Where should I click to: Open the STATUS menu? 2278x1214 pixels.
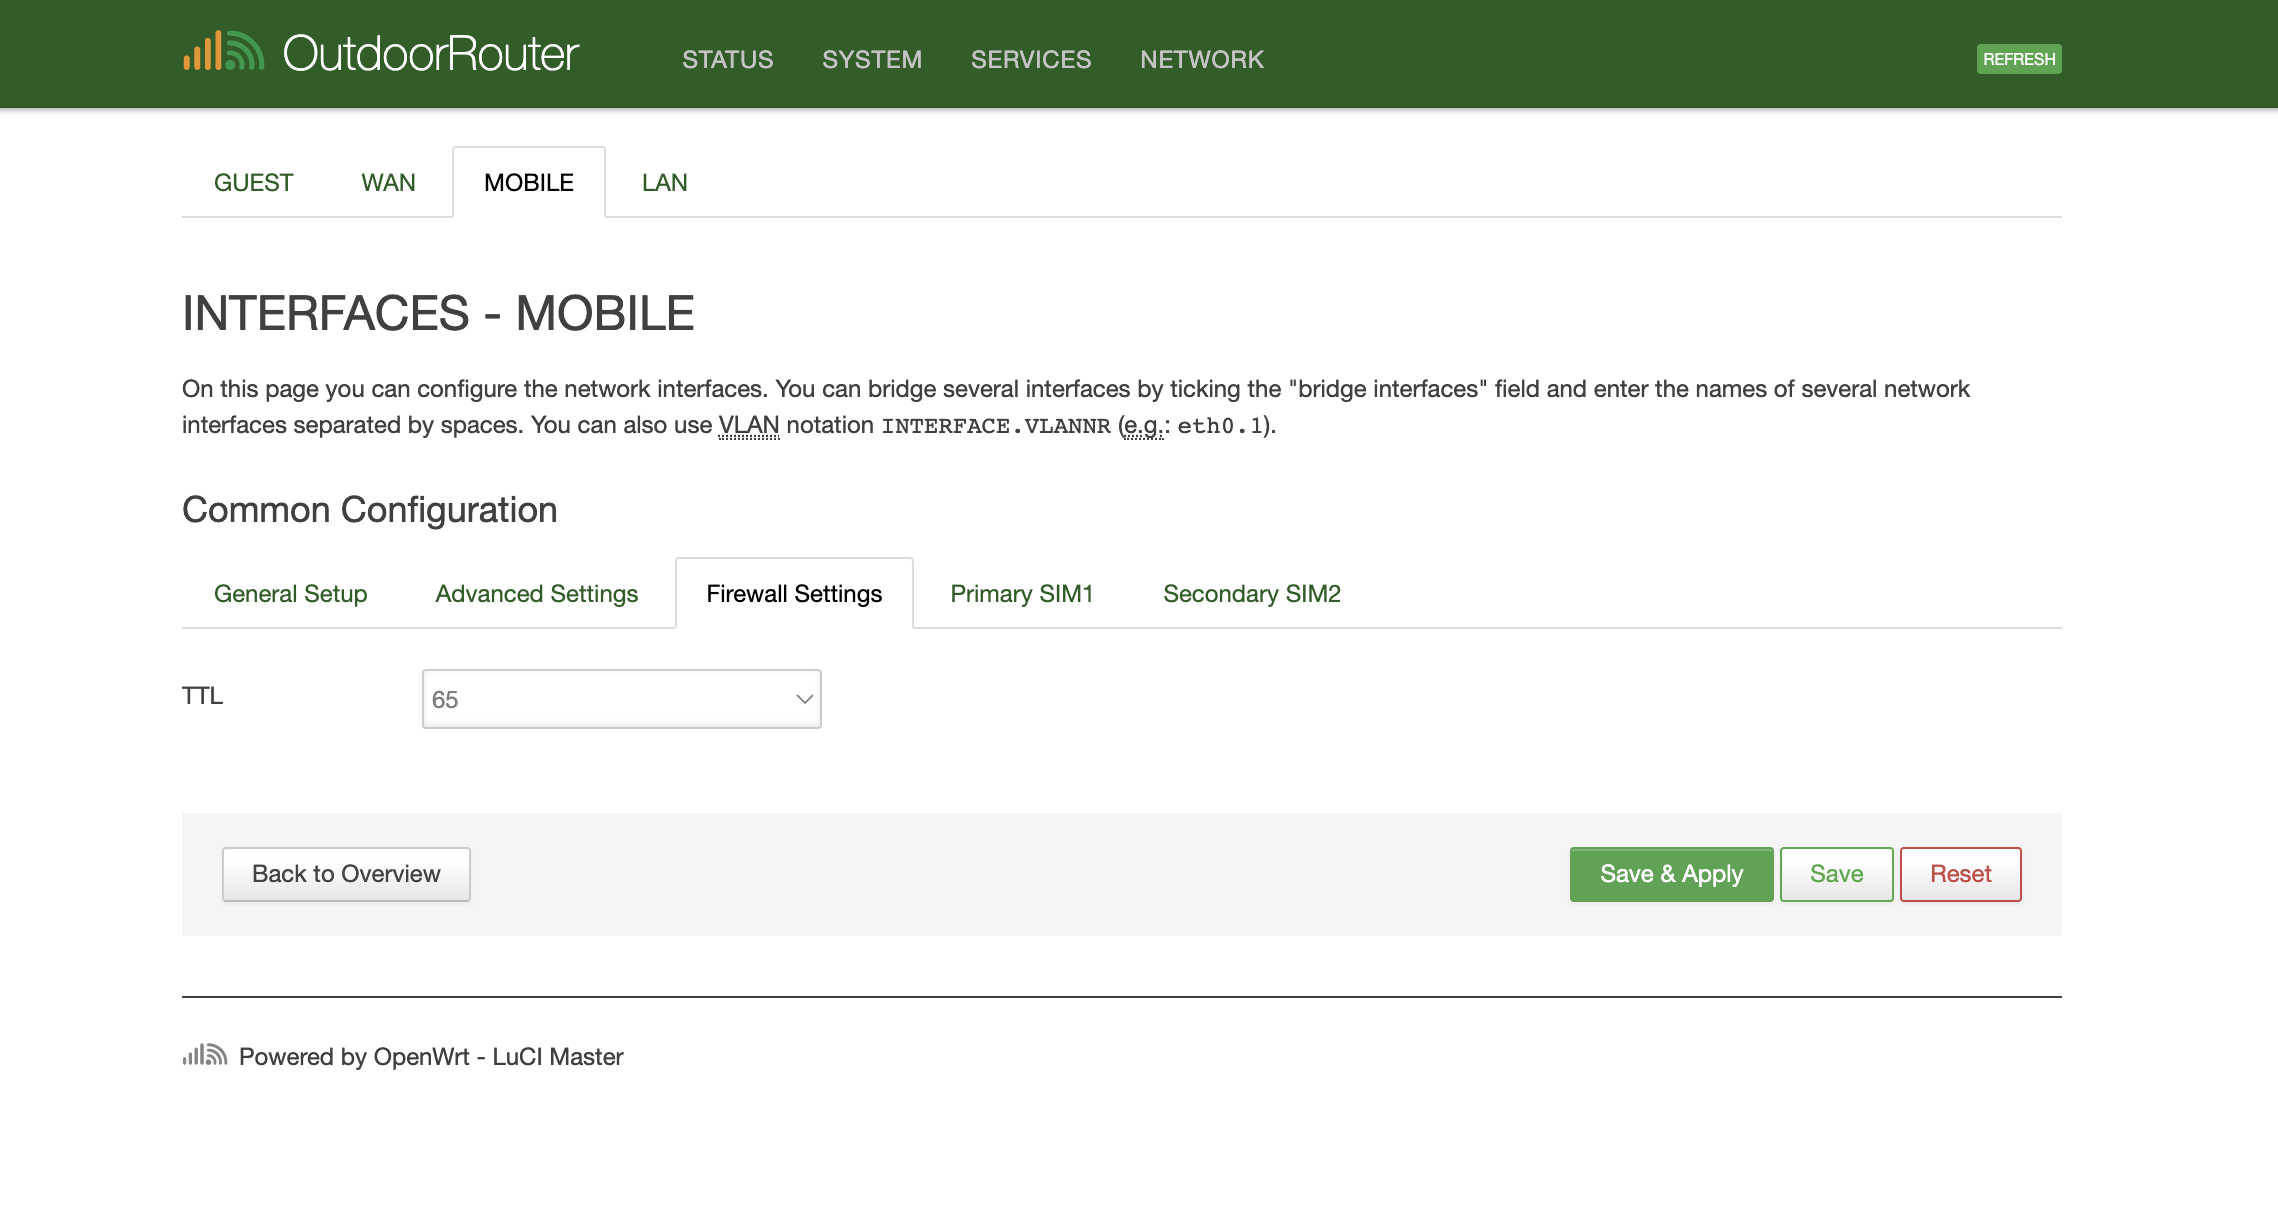click(728, 59)
